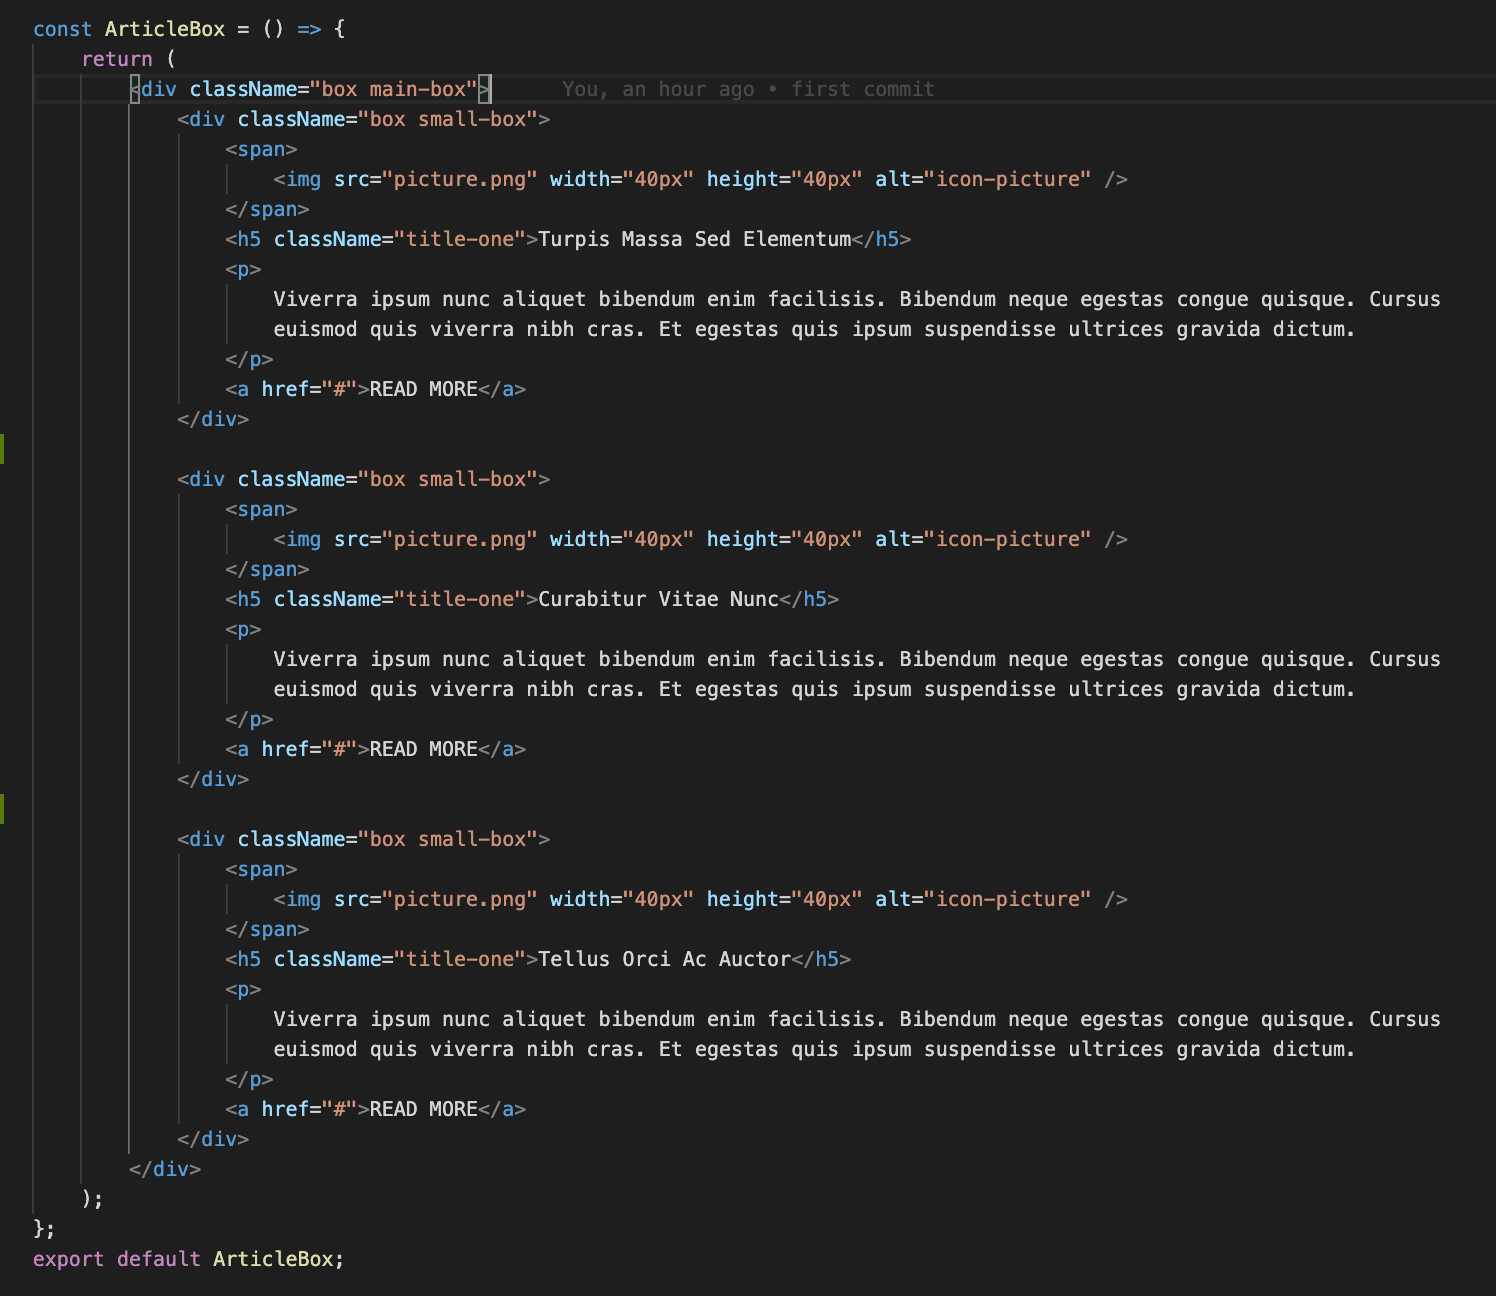This screenshot has height=1296, width=1496.
Task: Click the closing ");" of the return
Action: click(92, 1199)
